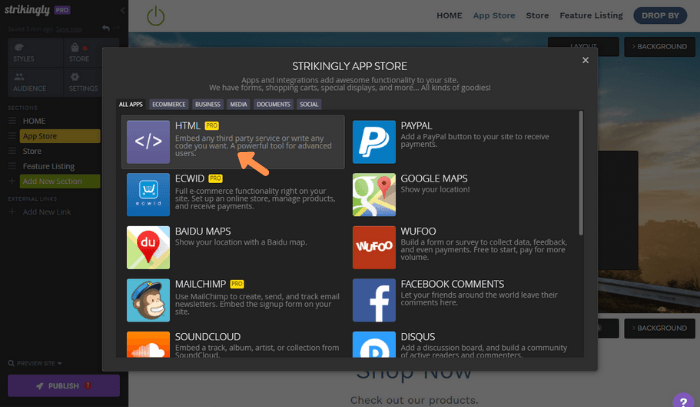Click the HTML app title text

[188, 126]
